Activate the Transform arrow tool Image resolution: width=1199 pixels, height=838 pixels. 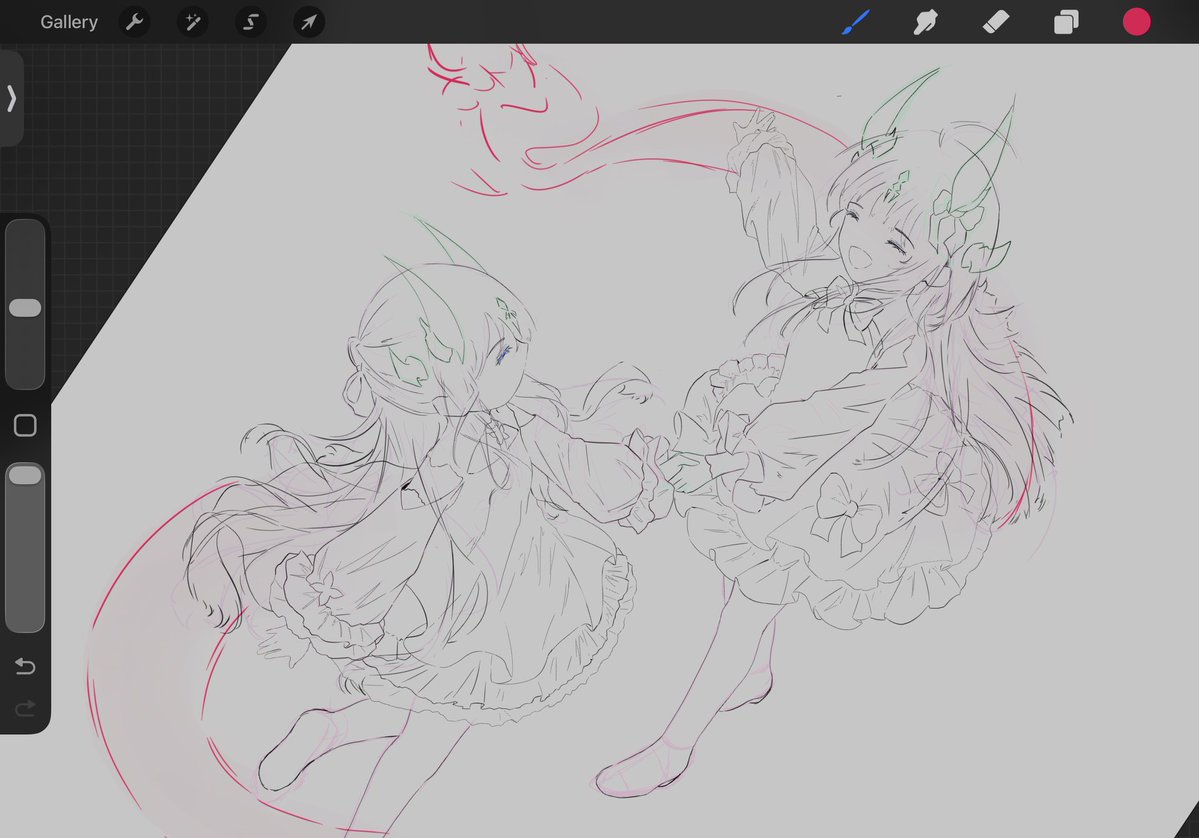tap(309, 22)
